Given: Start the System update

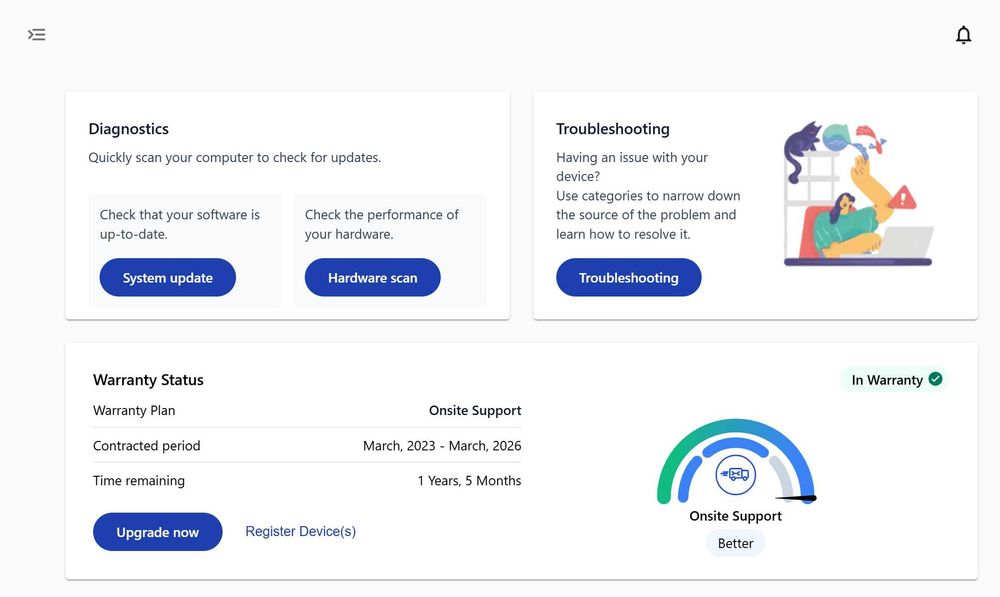Looking at the screenshot, I should [167, 278].
